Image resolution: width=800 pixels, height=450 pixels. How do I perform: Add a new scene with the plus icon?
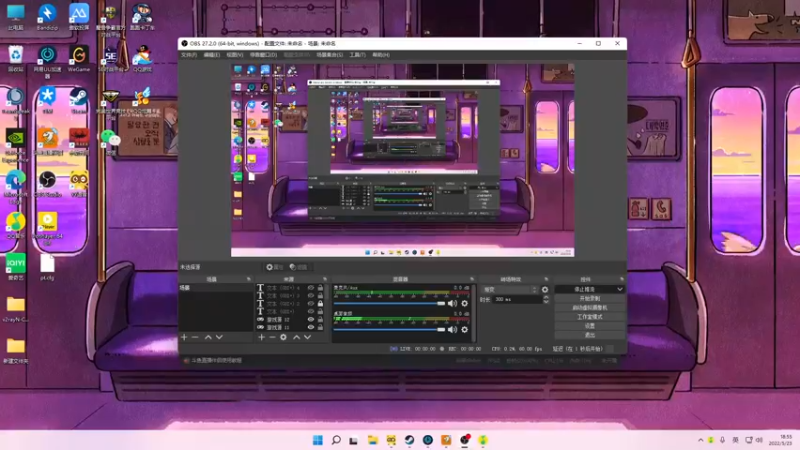pyautogui.click(x=184, y=337)
